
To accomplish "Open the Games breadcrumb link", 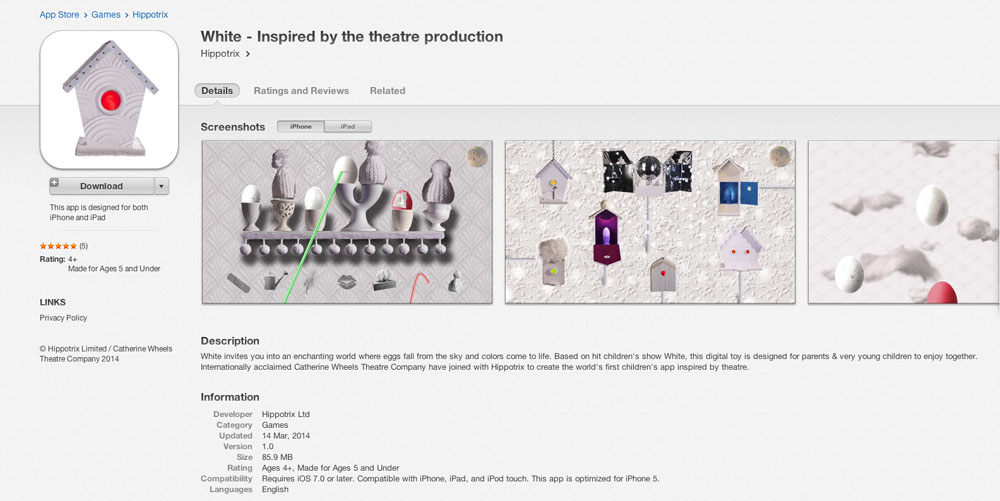I will click(106, 15).
